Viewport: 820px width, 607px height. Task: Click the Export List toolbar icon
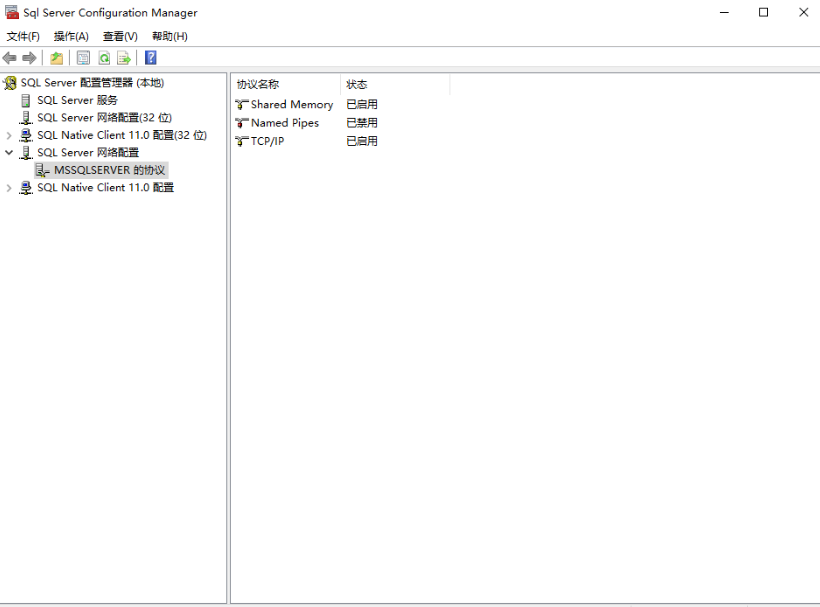coord(122,57)
